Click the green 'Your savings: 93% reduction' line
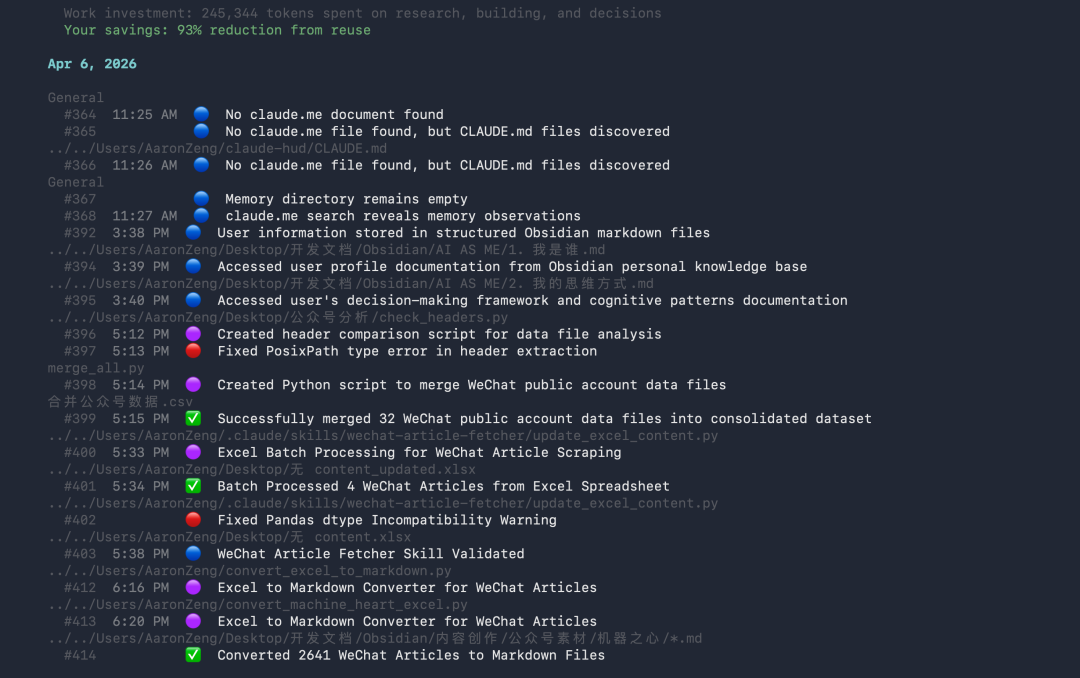This screenshot has width=1080, height=678. click(x=217, y=30)
